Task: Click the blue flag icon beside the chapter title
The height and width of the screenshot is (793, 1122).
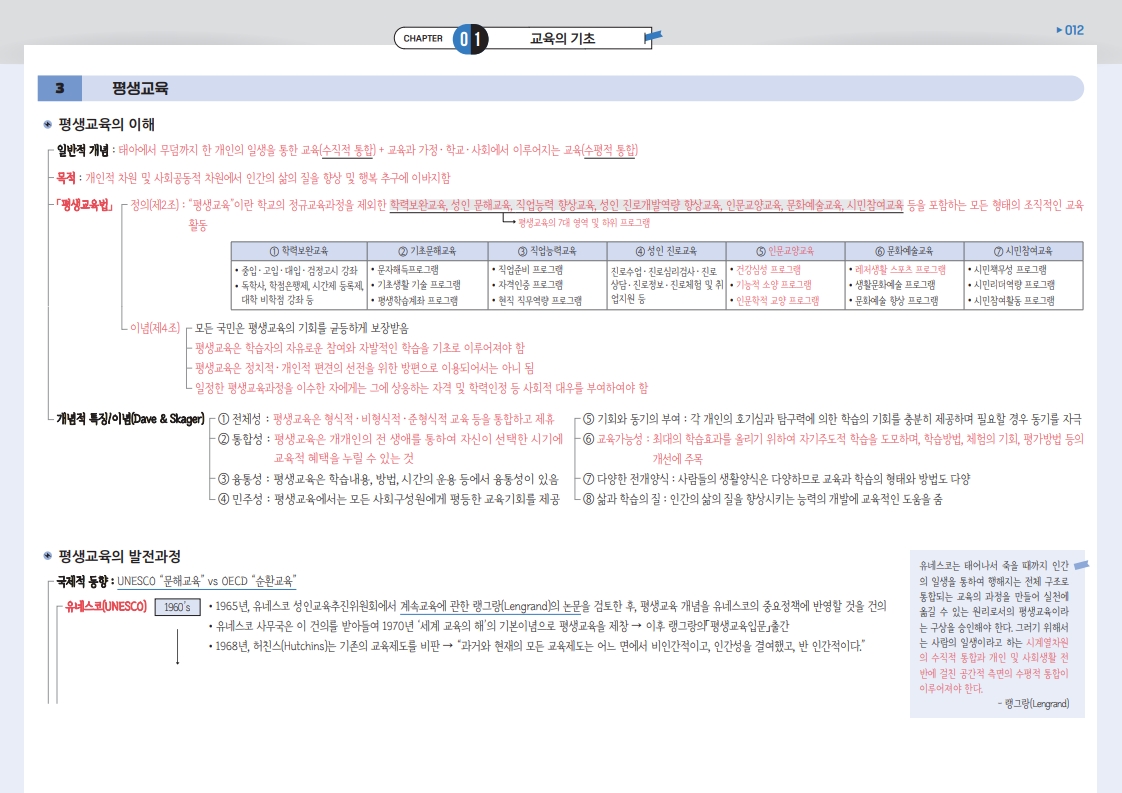Action: pos(652,39)
